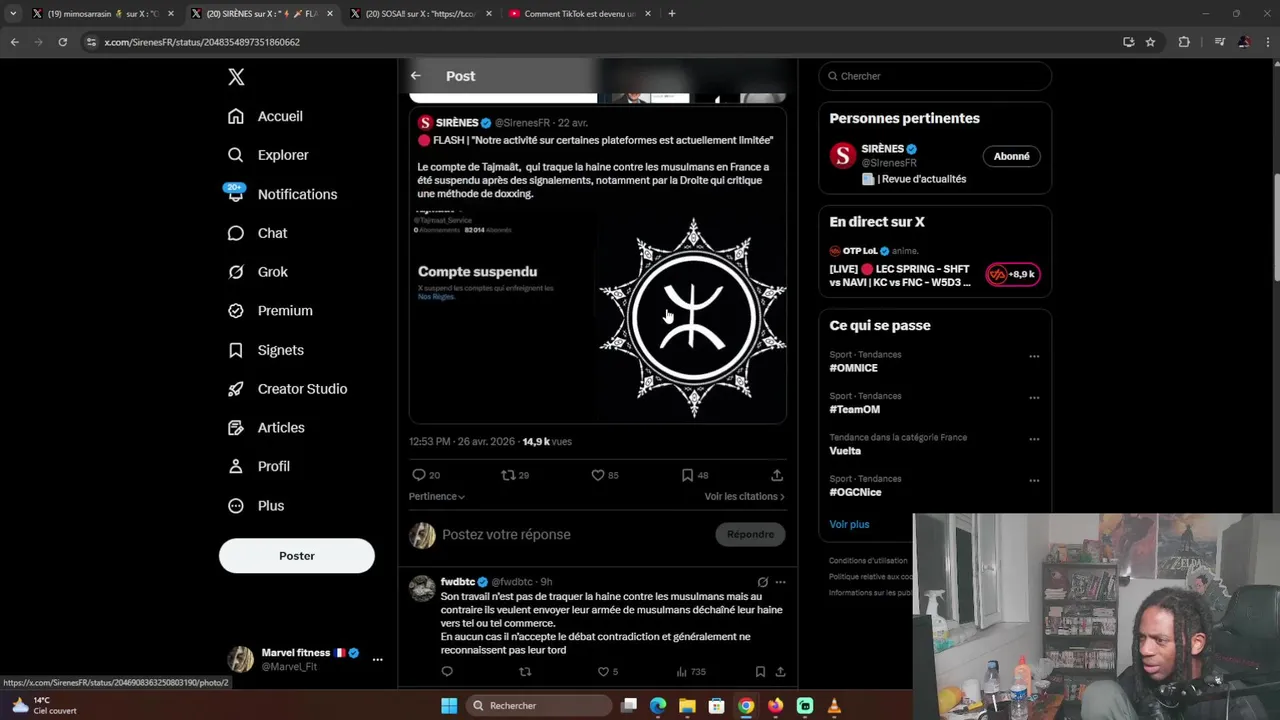Open fwdbtc reply more options dots
This screenshot has width=1280, height=720.
coord(780,582)
